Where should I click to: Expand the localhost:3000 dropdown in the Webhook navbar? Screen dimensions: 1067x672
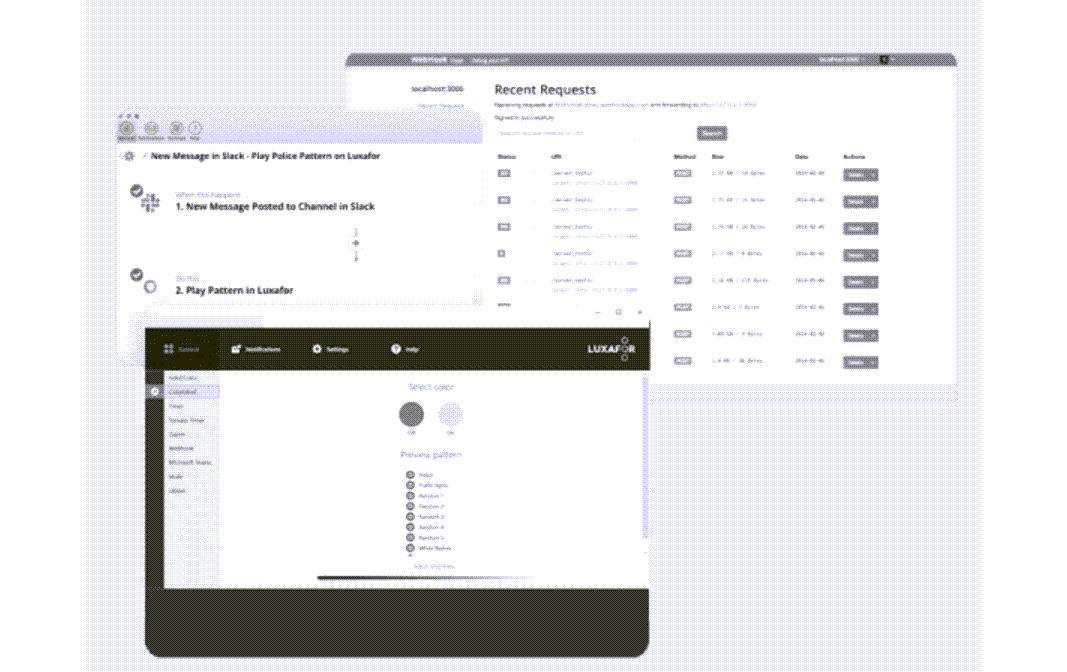[842, 60]
